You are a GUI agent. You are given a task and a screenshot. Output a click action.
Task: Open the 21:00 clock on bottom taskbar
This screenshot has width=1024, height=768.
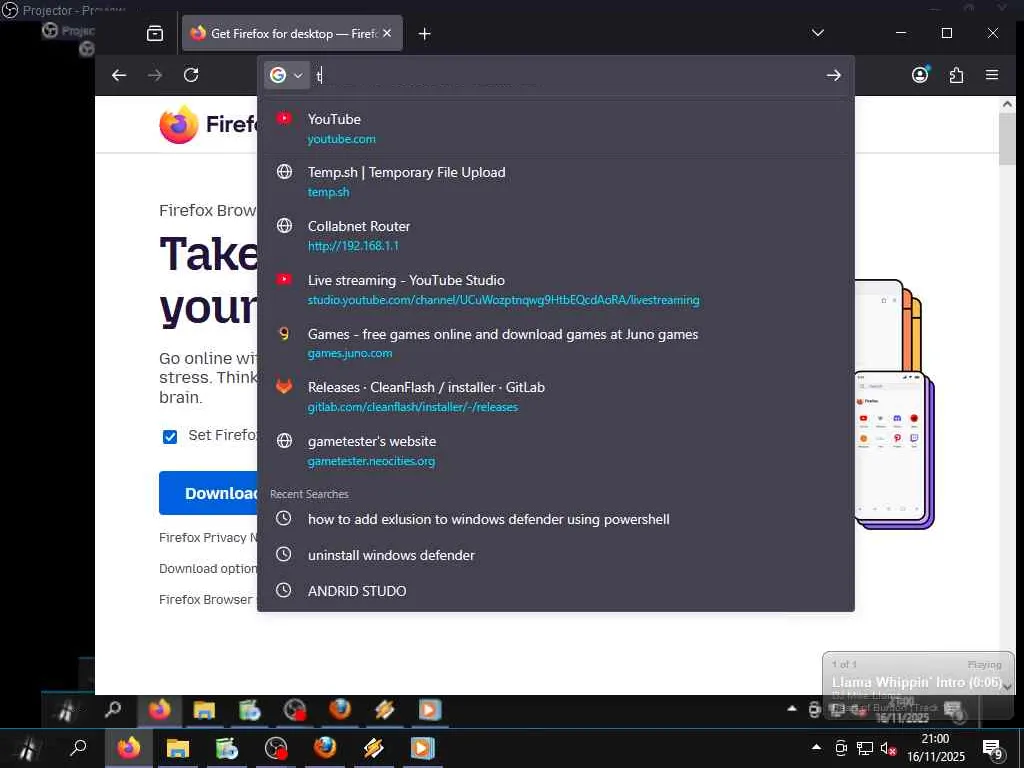935,748
